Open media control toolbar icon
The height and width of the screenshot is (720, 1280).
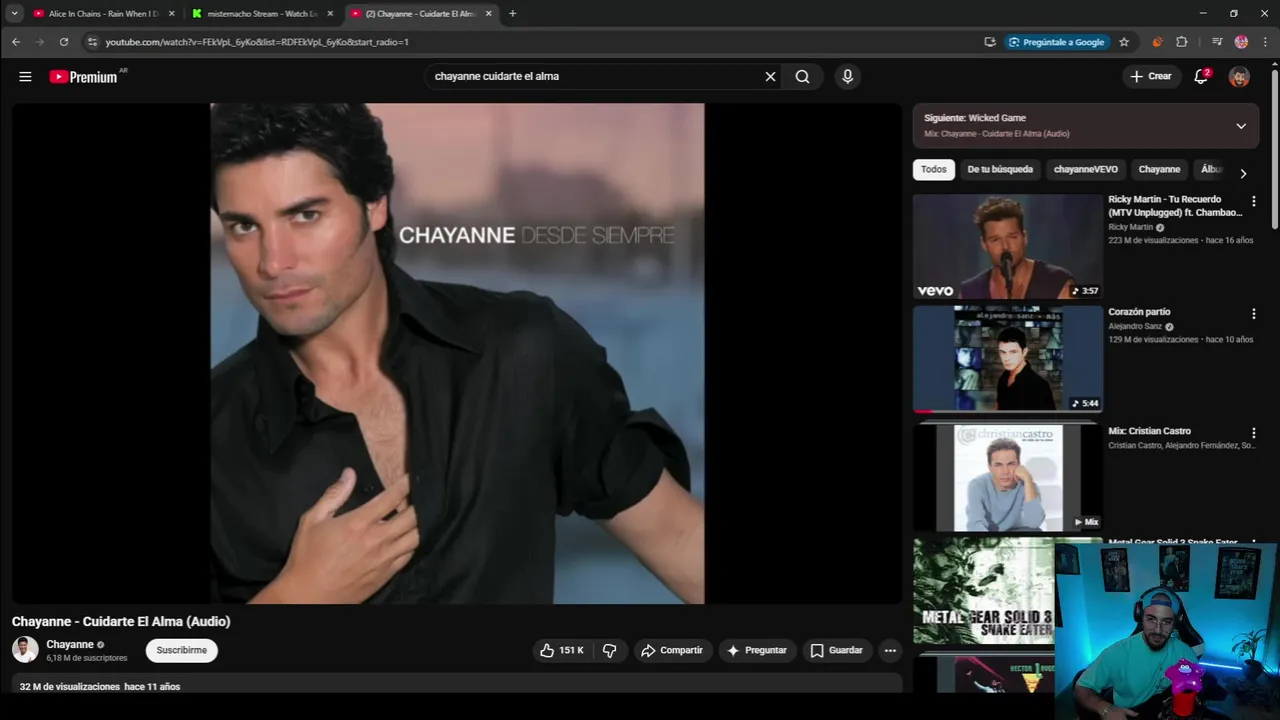(x=1216, y=42)
